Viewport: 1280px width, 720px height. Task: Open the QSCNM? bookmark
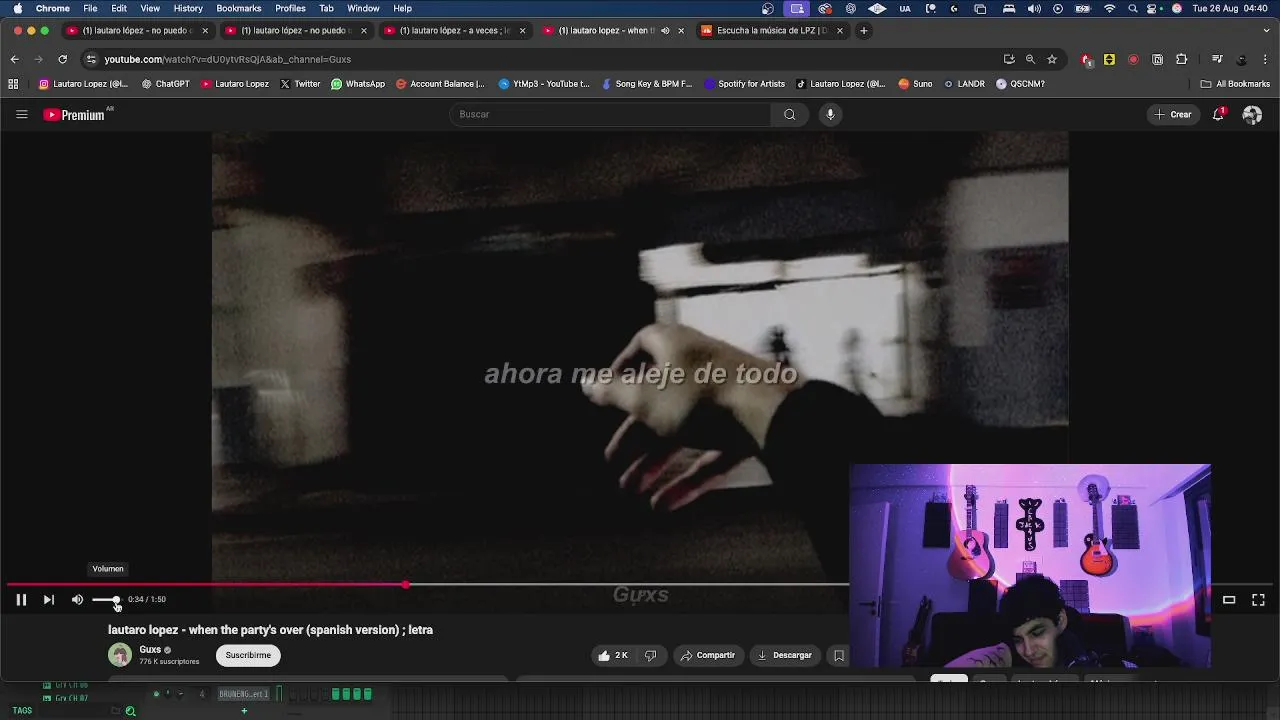1020,84
